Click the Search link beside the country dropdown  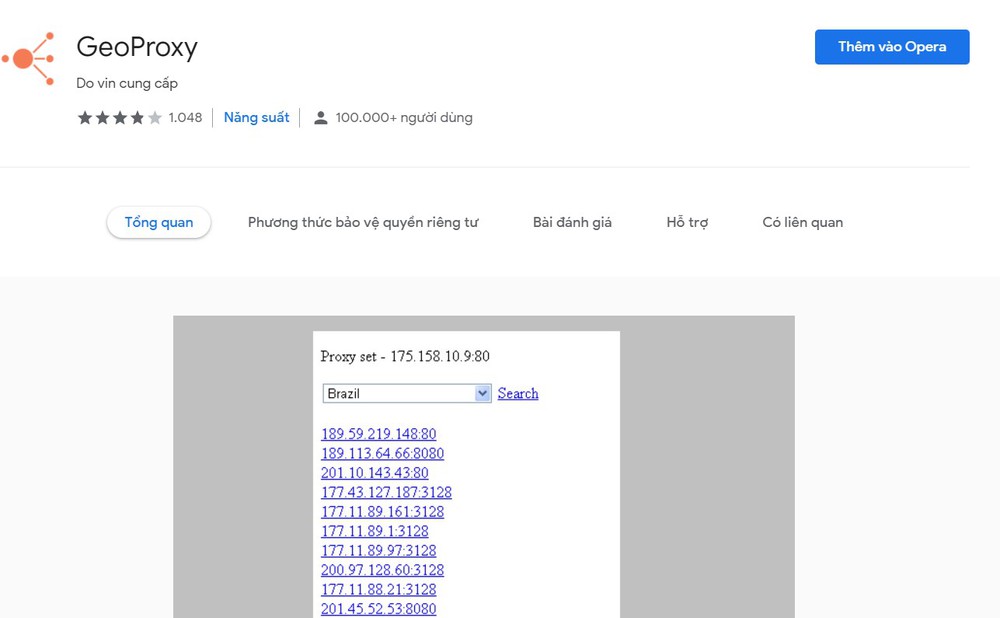click(x=518, y=394)
